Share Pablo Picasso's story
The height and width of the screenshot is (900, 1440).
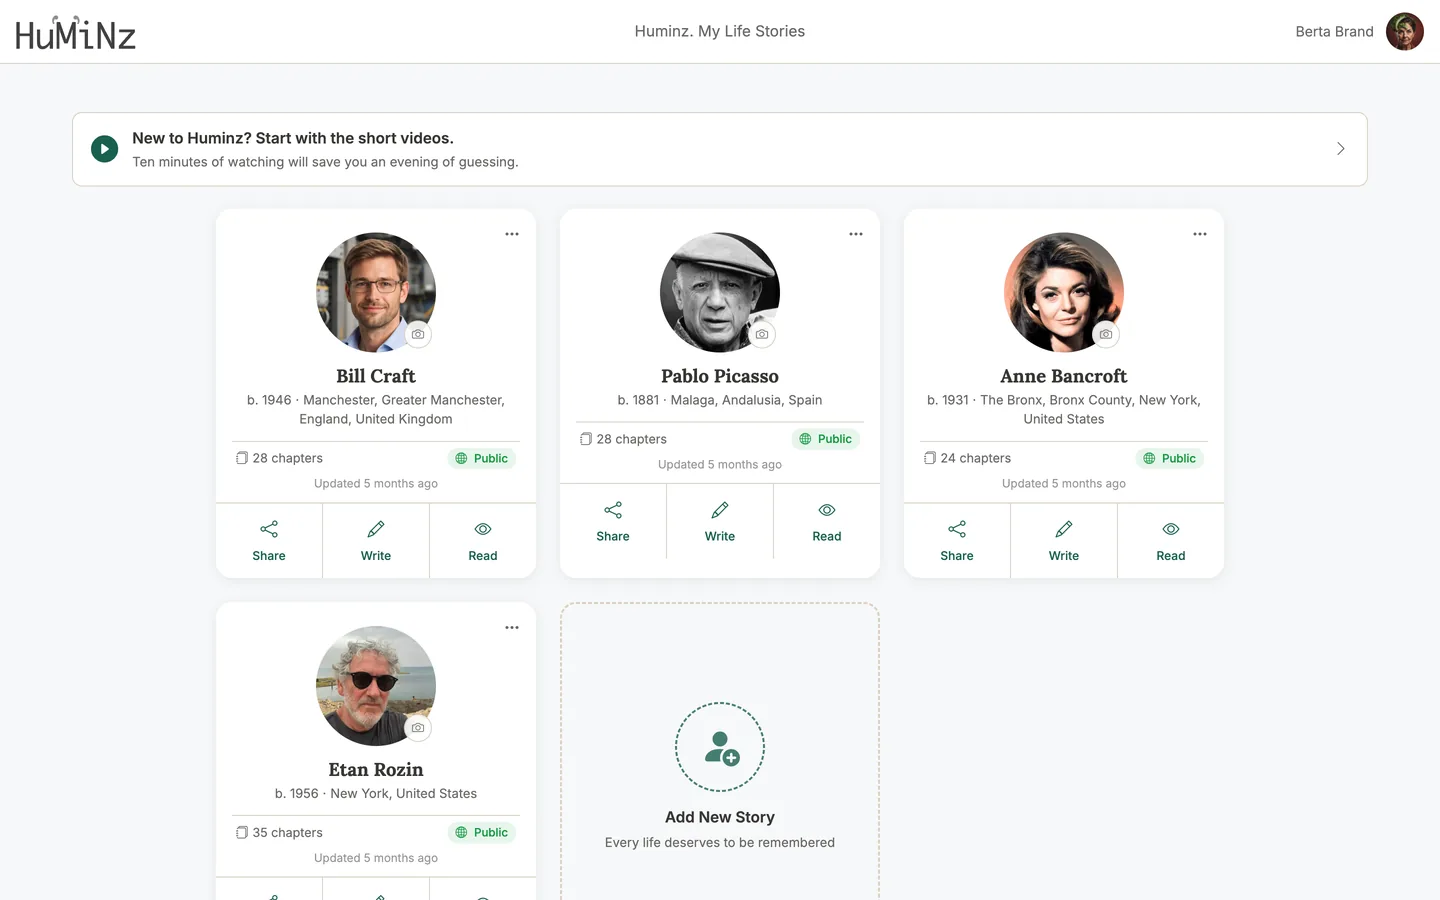(613, 522)
